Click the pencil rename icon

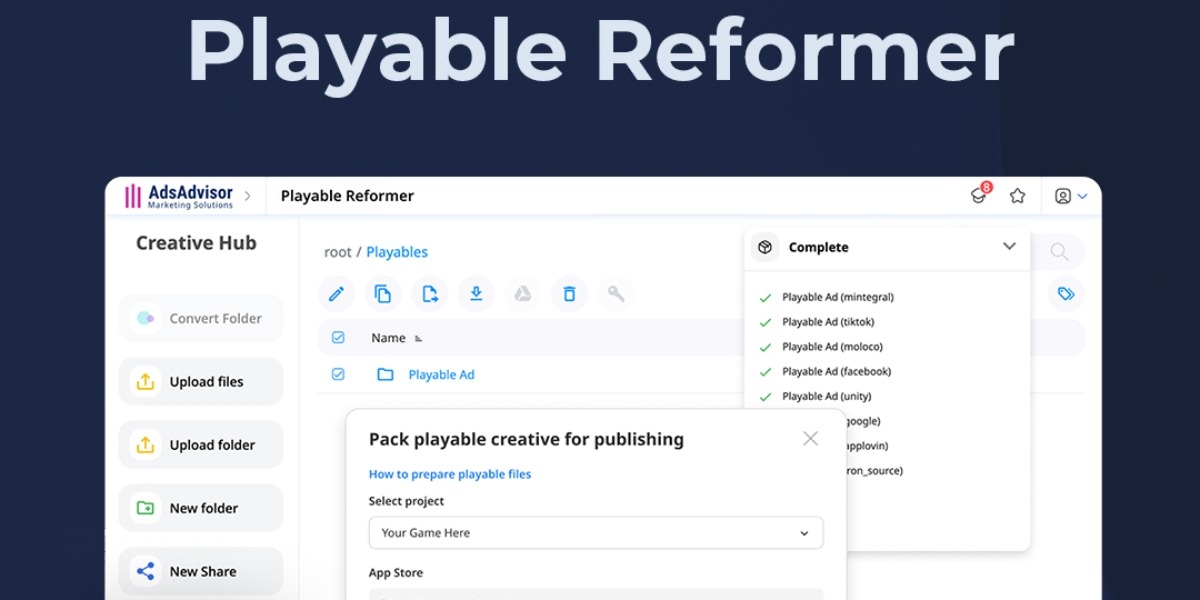coord(336,294)
